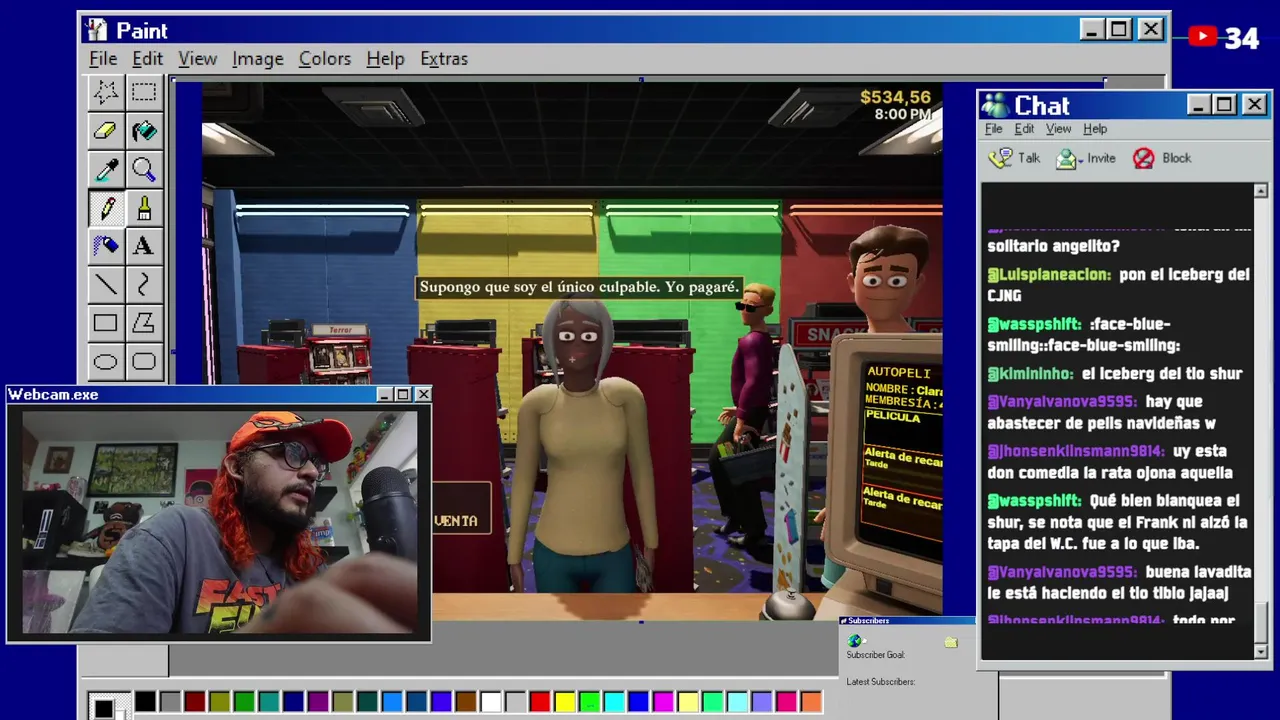Click the "Latest Subscribers:" label
1280x720 pixels.
click(x=880, y=682)
